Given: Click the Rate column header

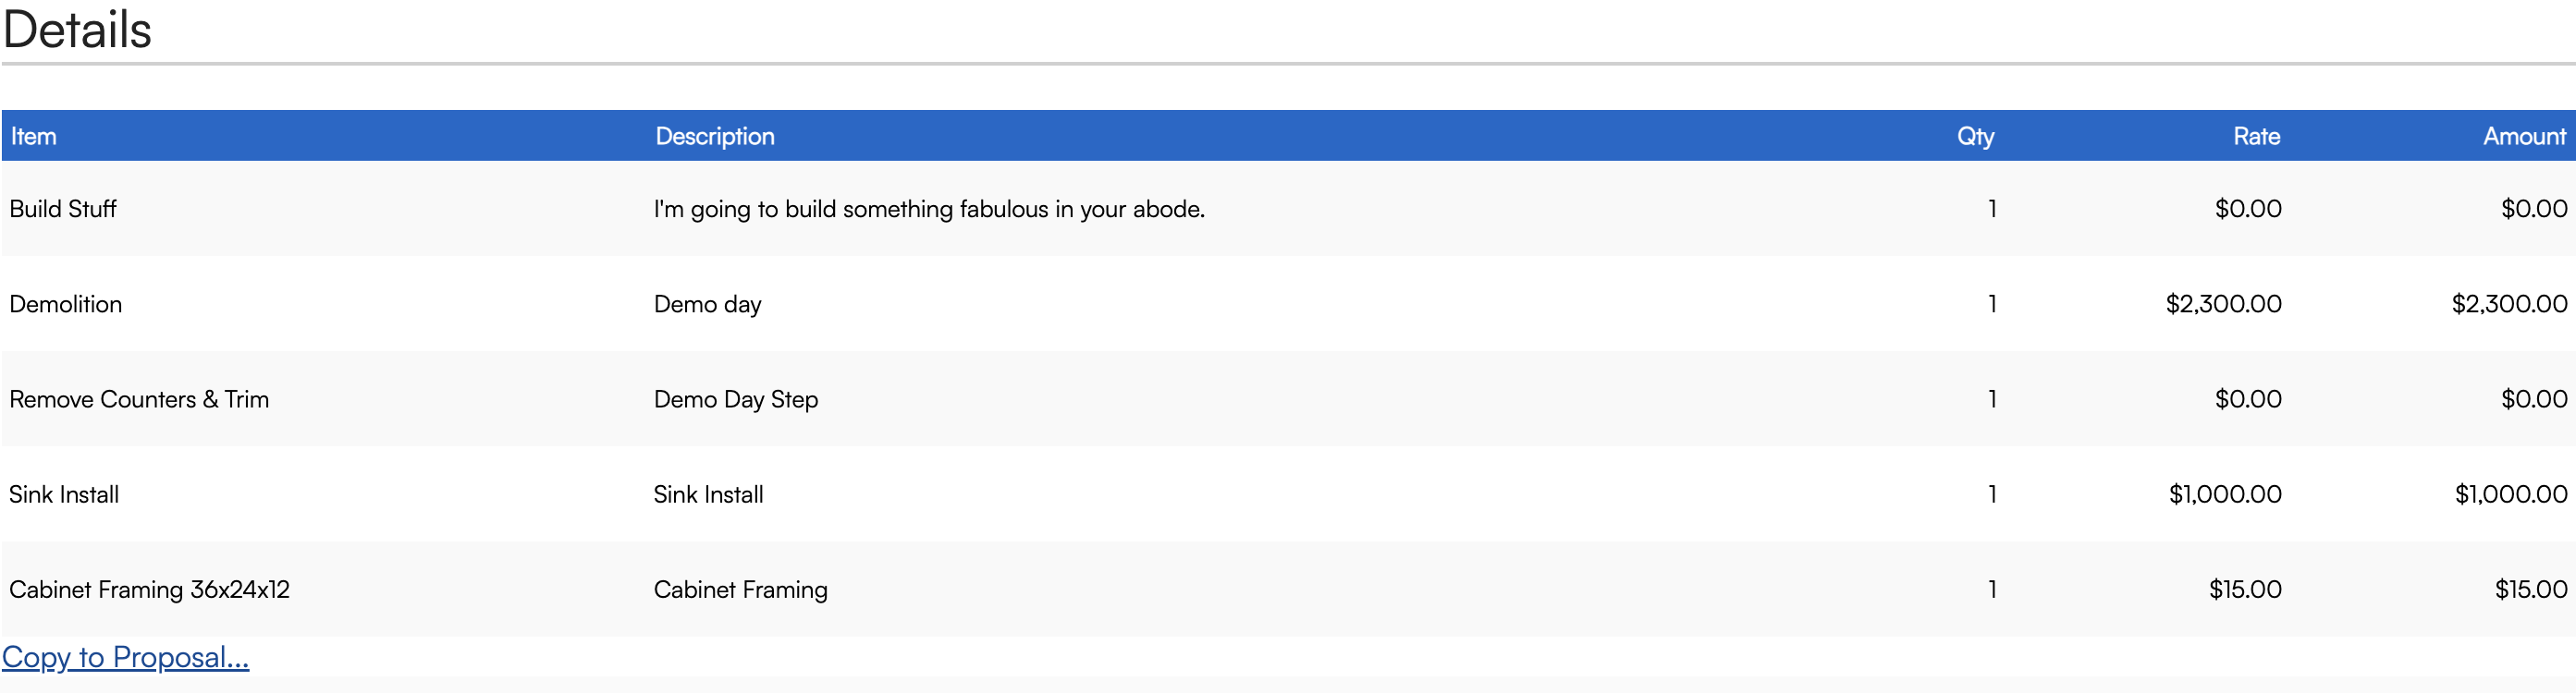Looking at the screenshot, I should tap(2257, 136).
